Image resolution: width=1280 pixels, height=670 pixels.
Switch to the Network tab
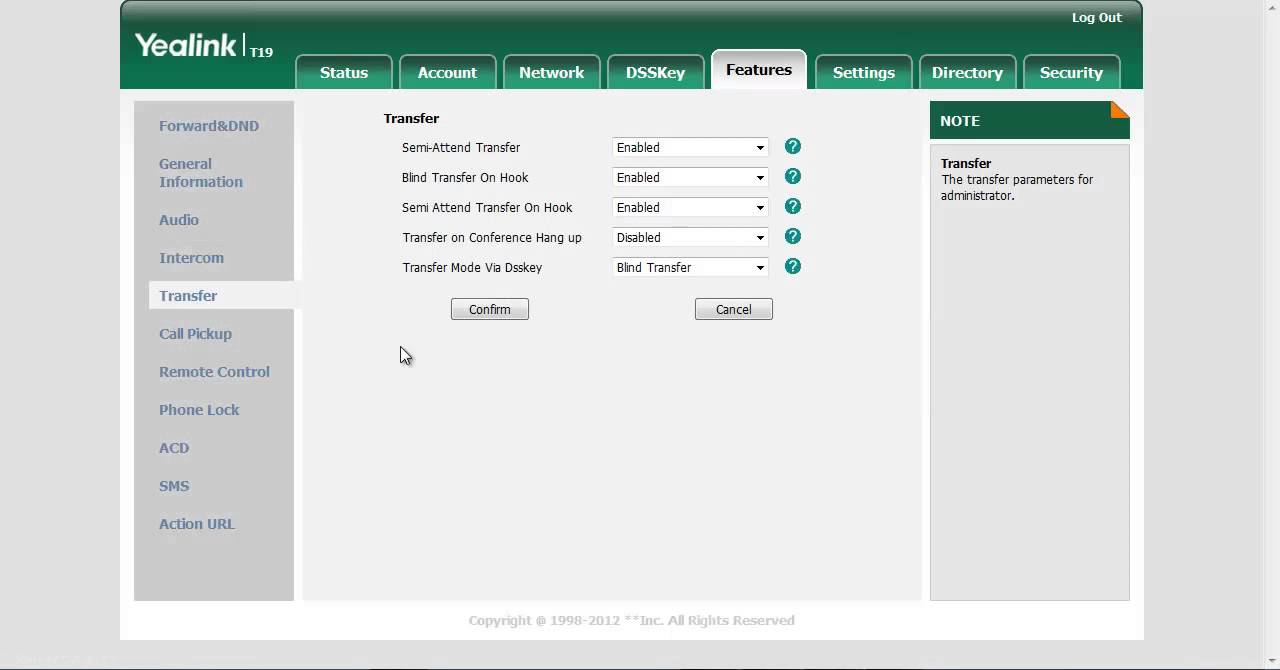(x=551, y=72)
